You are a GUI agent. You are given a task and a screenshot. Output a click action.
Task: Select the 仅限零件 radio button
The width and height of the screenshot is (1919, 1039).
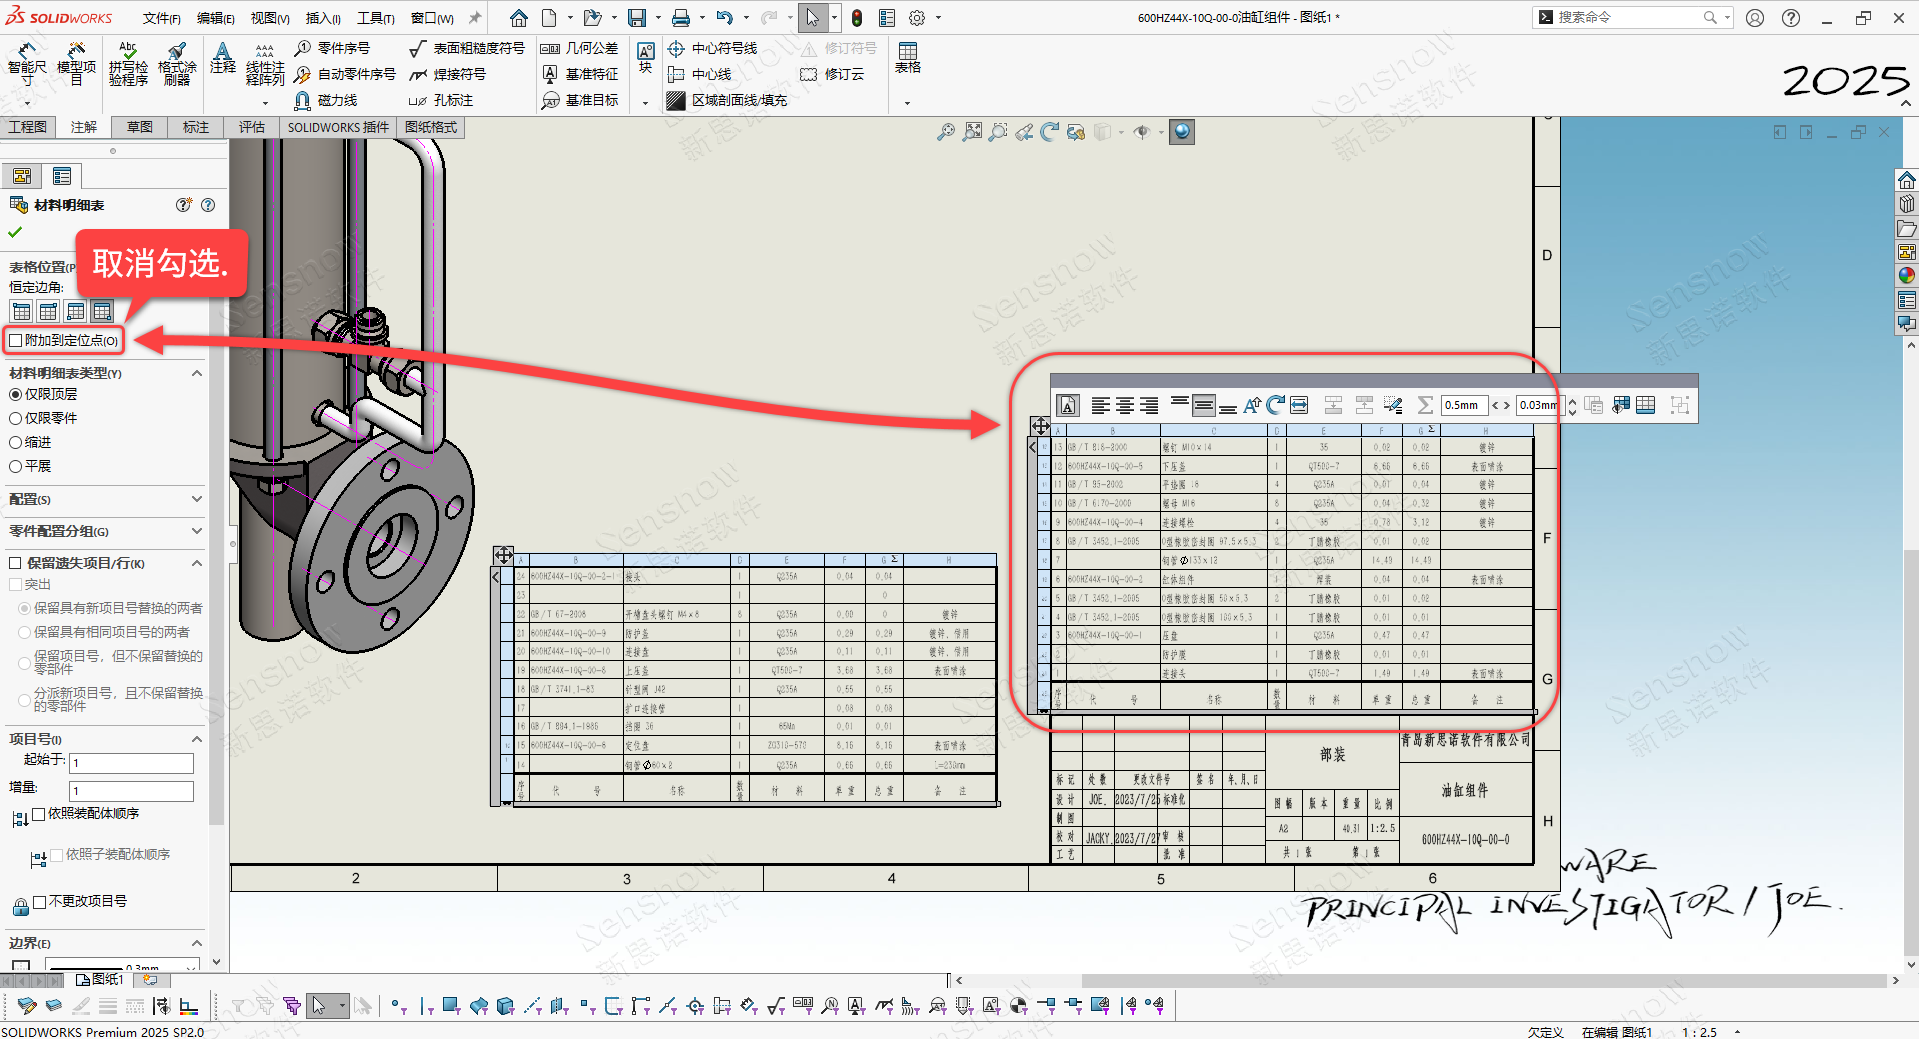tap(16, 418)
